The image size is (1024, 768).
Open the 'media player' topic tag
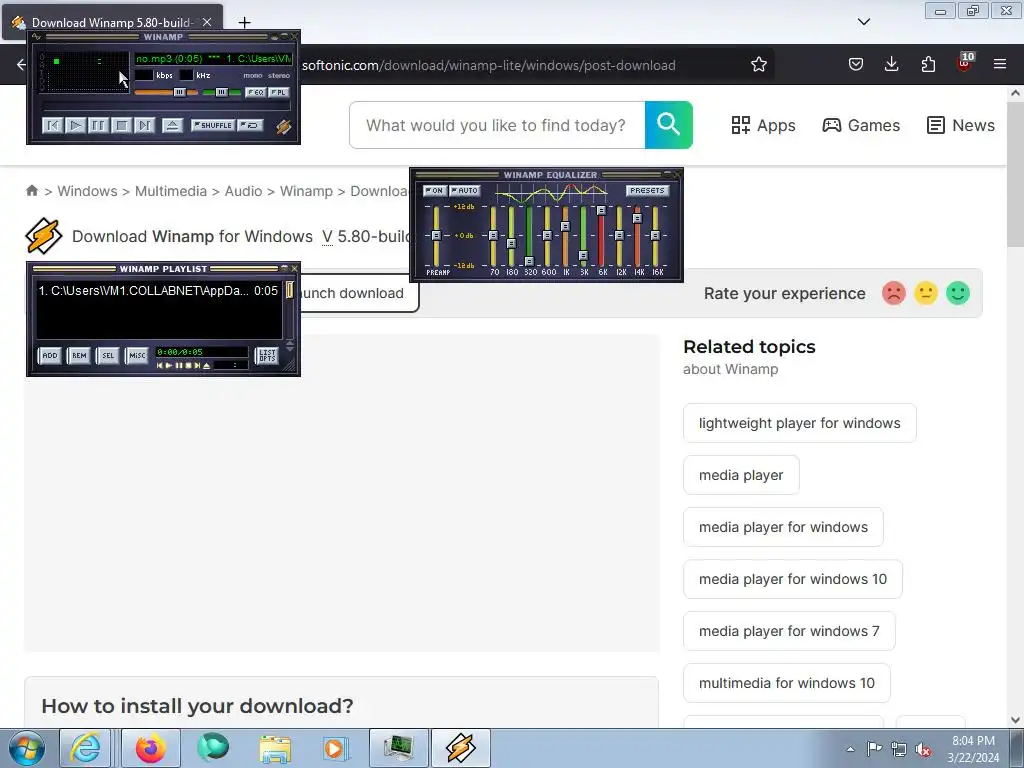pyautogui.click(x=741, y=475)
